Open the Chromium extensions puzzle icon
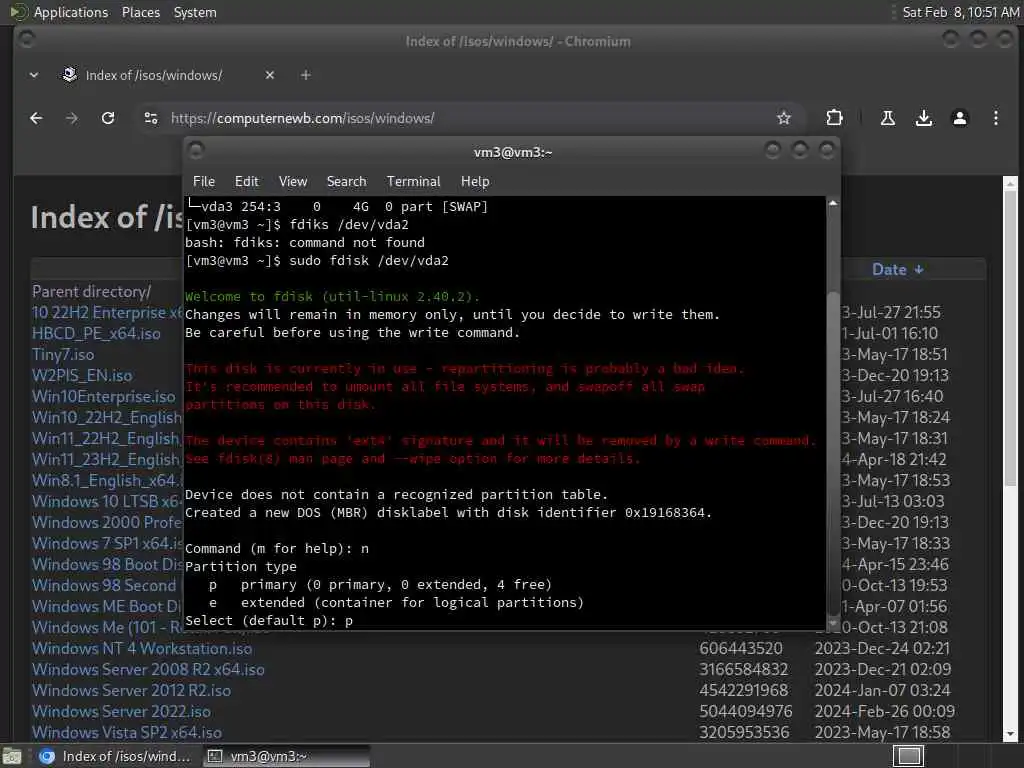The image size is (1024, 768). coord(834,118)
